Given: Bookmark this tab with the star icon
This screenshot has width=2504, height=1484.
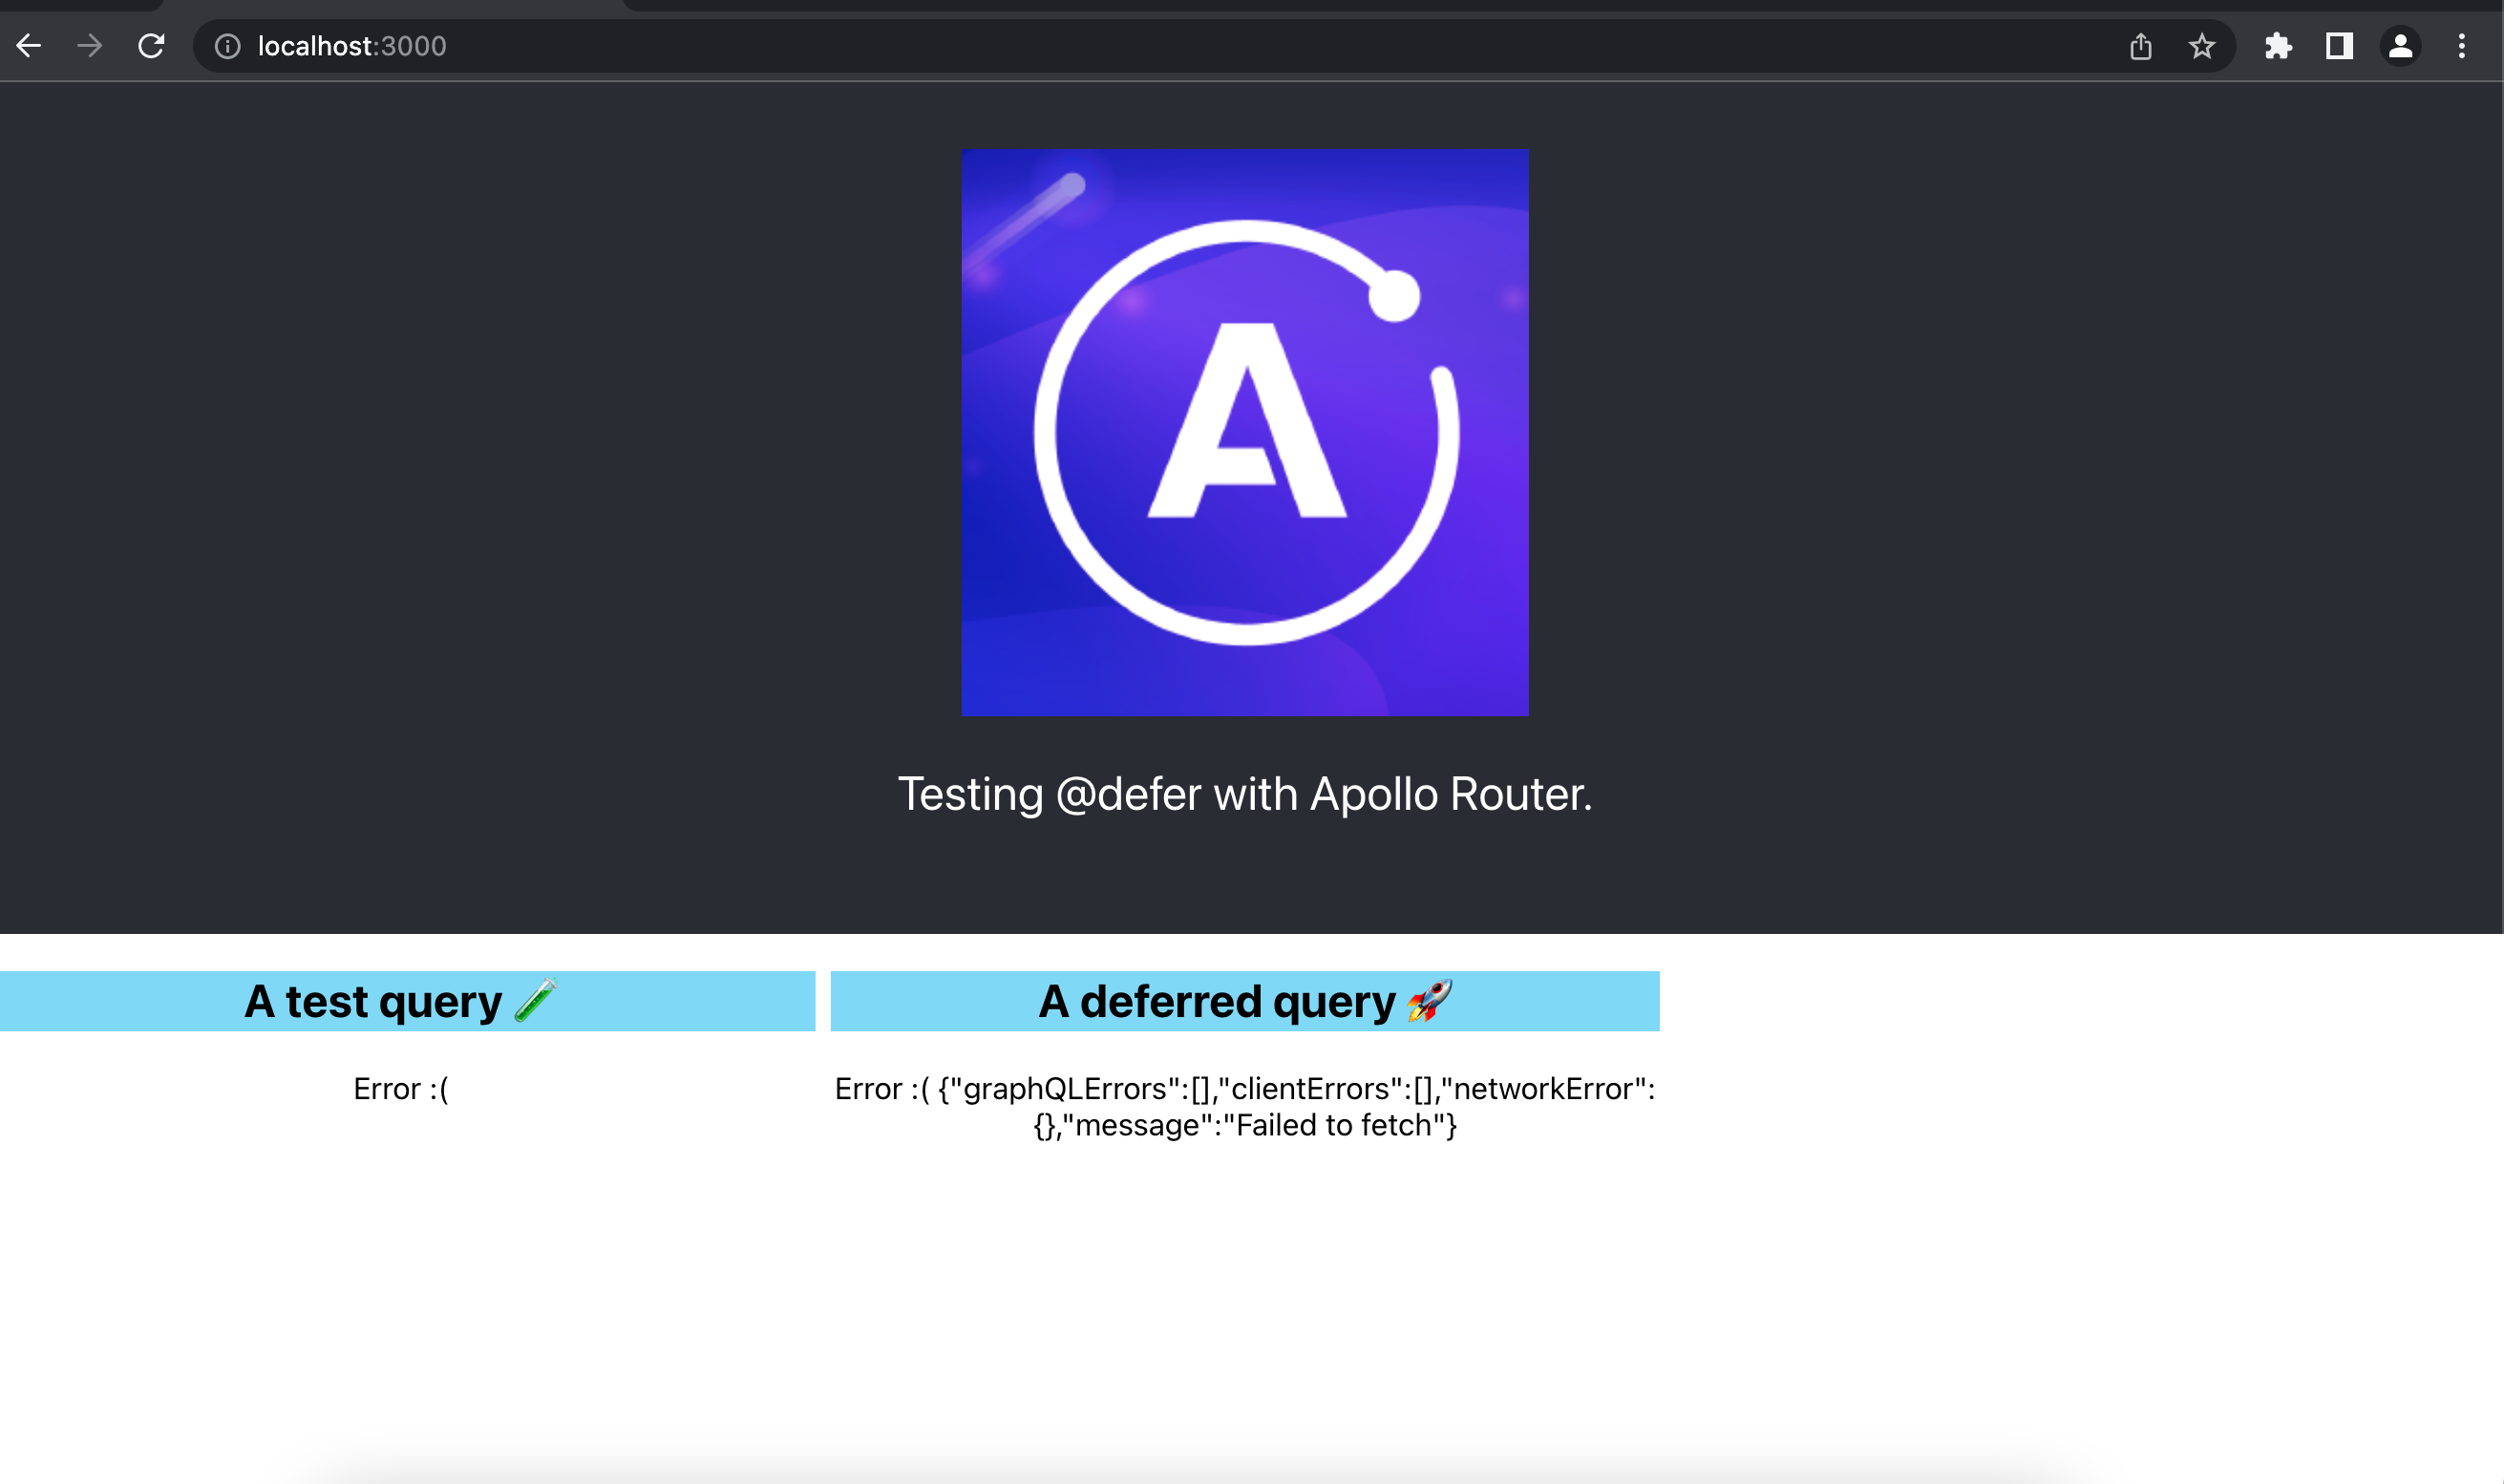Looking at the screenshot, I should pyautogui.click(x=2201, y=46).
